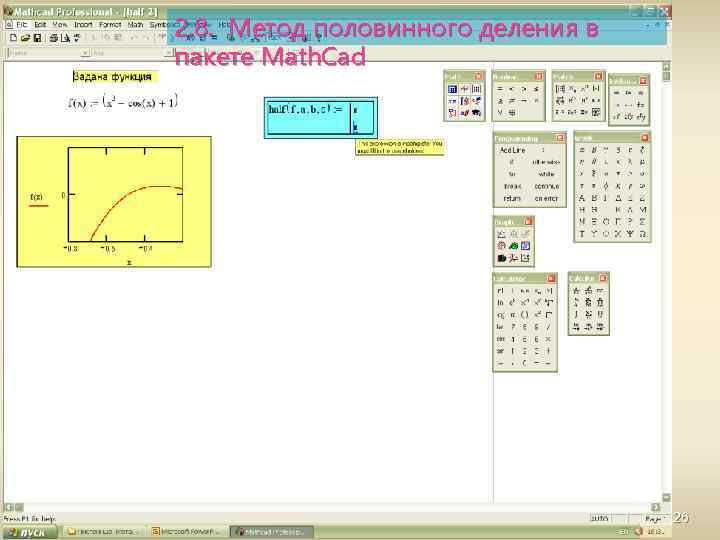Expand the font dropdown in formatting bar
This screenshot has height=540, width=720.
[x=168, y=53]
